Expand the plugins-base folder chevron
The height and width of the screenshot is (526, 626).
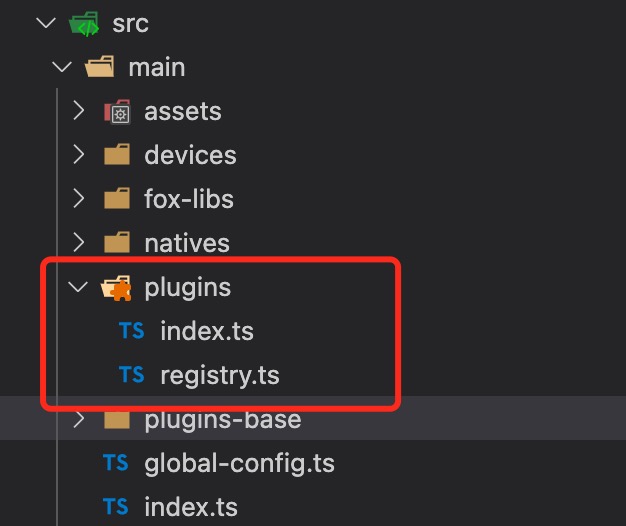(79, 420)
